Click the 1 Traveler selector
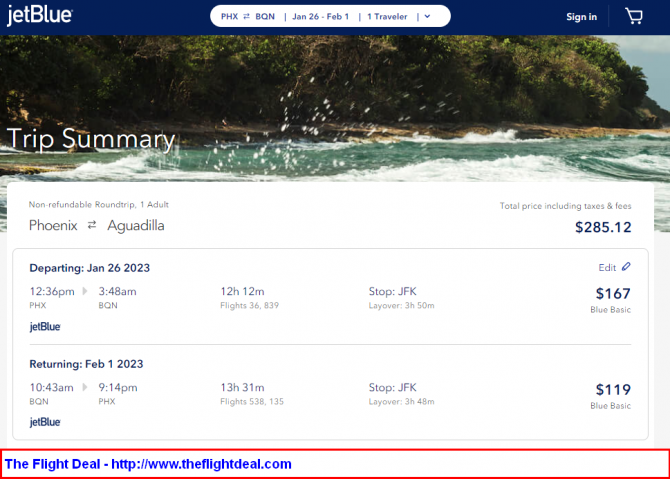This screenshot has width=670, height=479. 387,16
